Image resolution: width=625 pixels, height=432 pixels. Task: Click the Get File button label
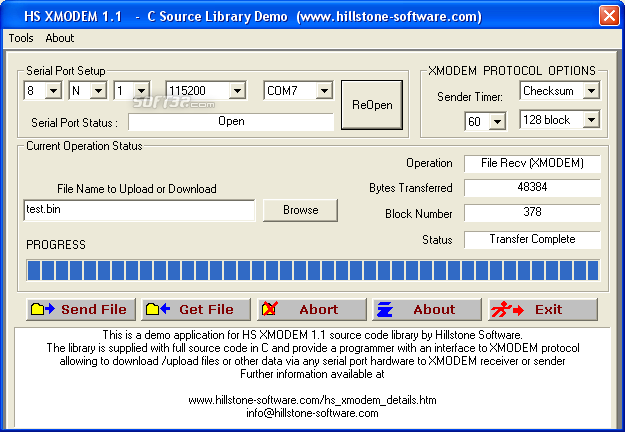click(206, 309)
